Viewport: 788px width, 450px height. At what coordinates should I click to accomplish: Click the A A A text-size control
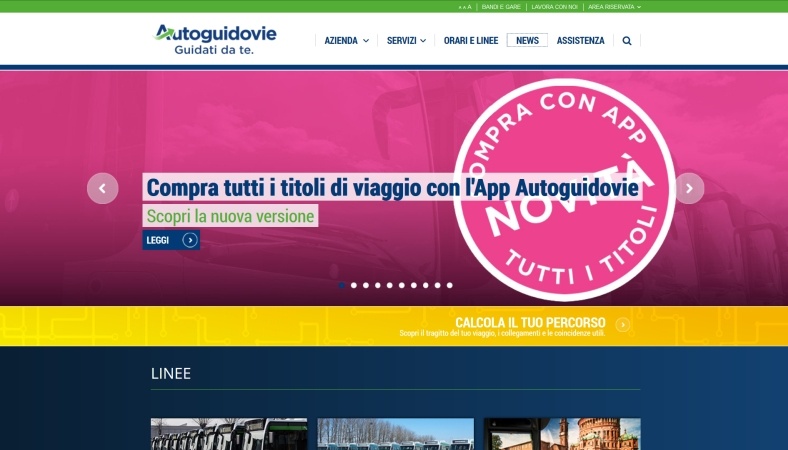coord(464,7)
